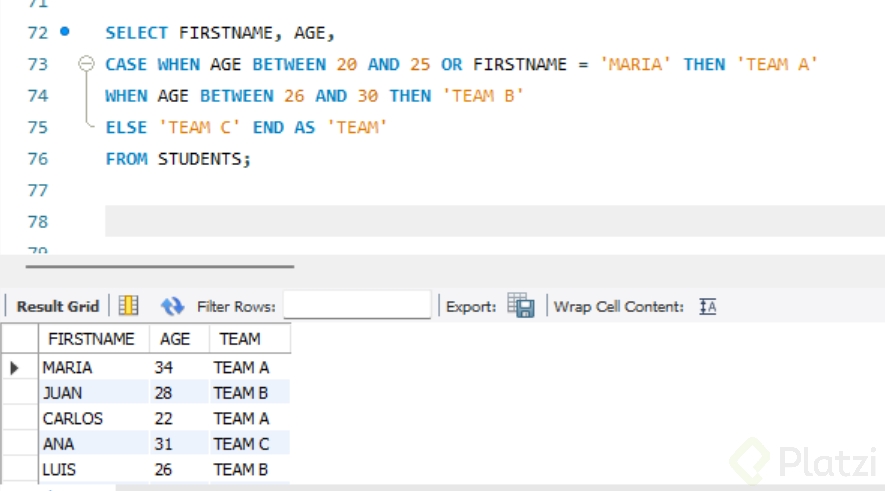Image resolution: width=885 pixels, height=491 pixels.
Task: Export the recordset to a file
Action: tap(521, 306)
